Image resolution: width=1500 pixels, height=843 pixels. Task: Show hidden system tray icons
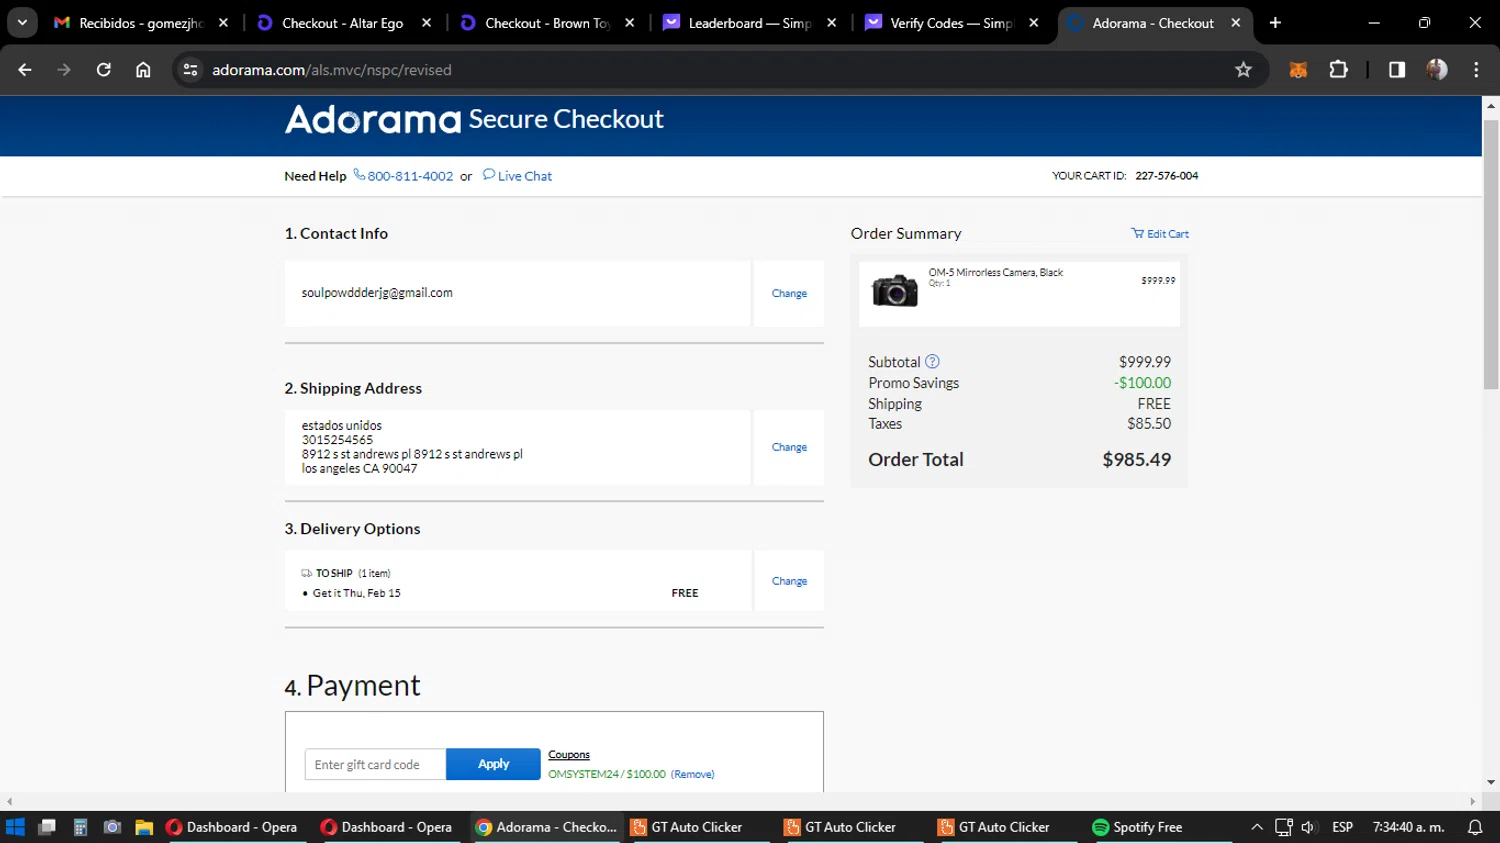[1257, 827]
